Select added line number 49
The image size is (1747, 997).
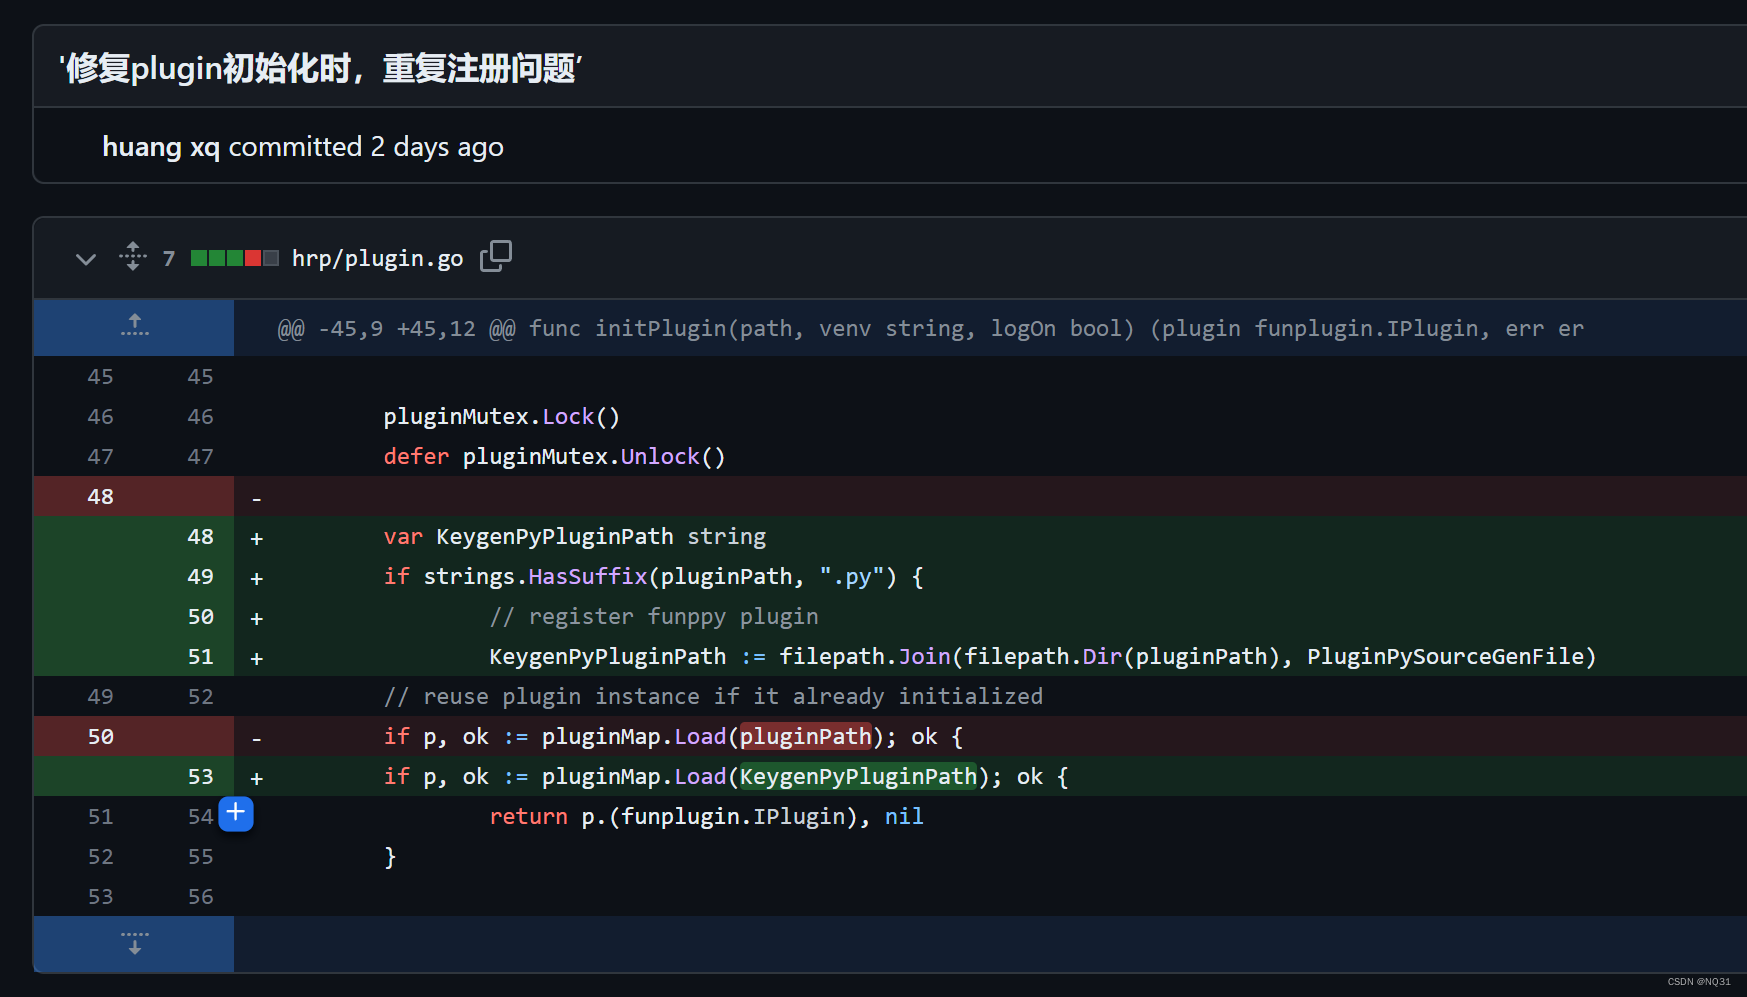(x=200, y=576)
